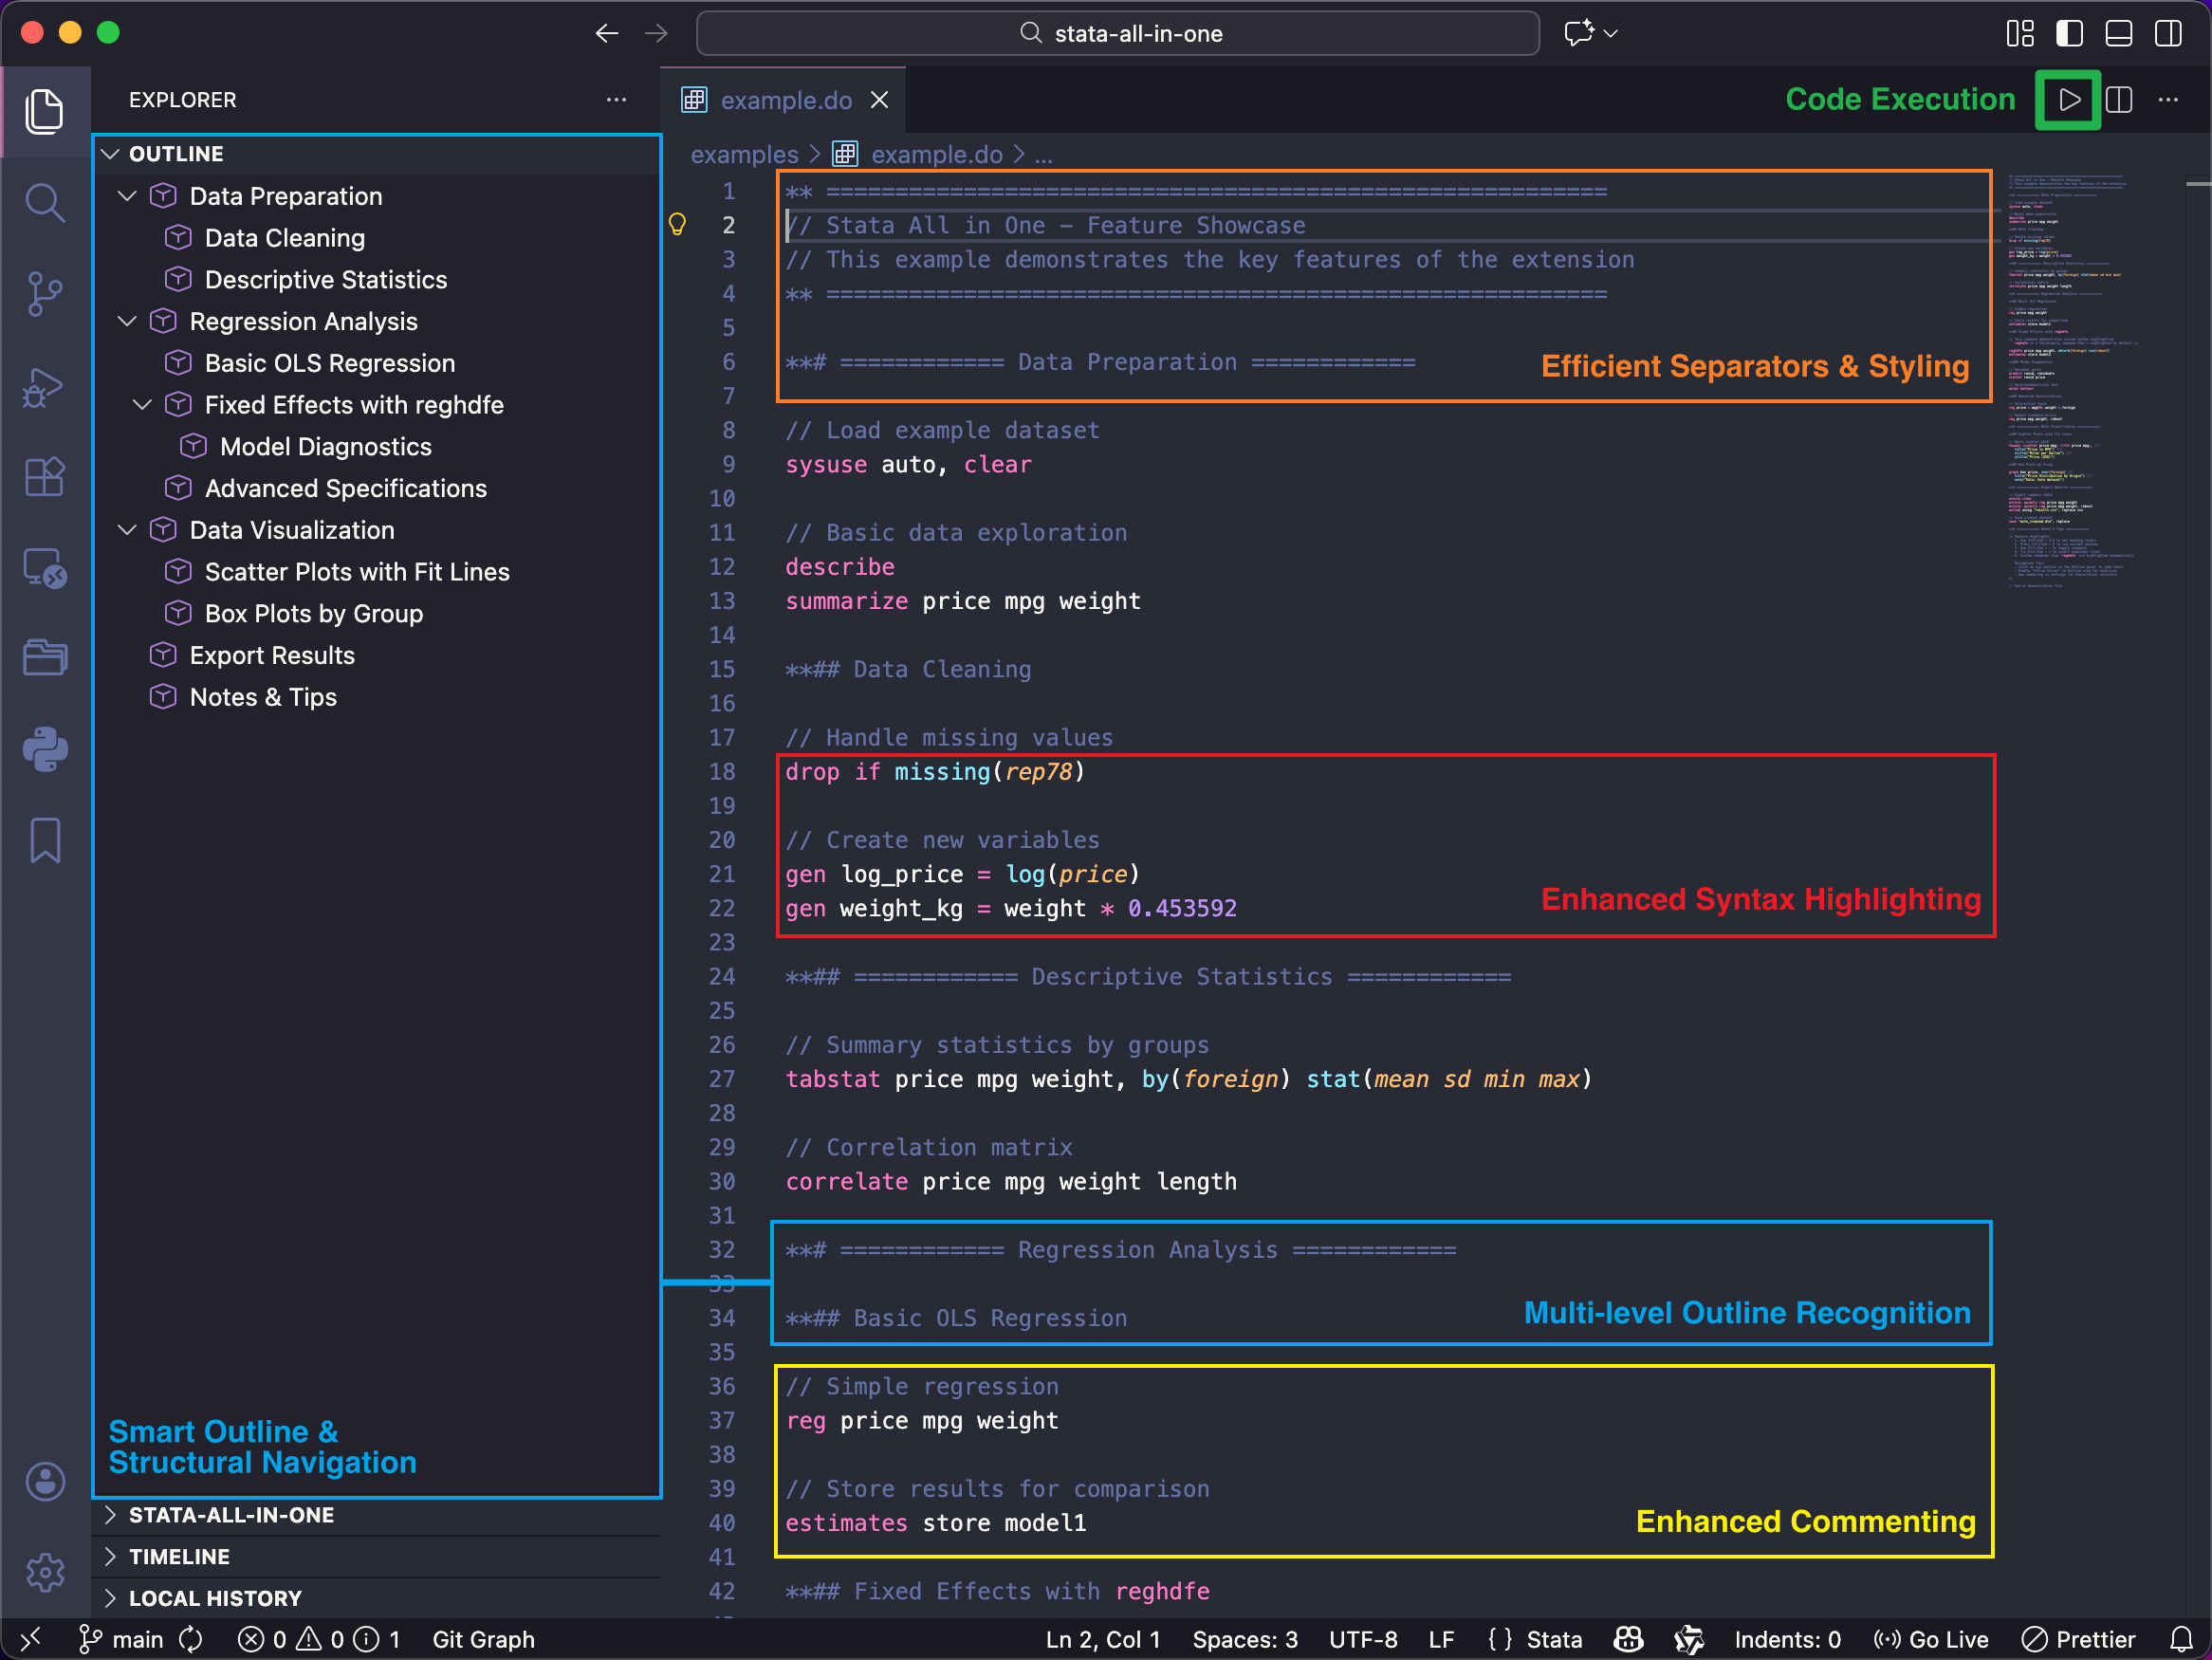The image size is (2212, 1660).
Task: Toggle the secondary sidebar visibility
Action: [x=2168, y=33]
